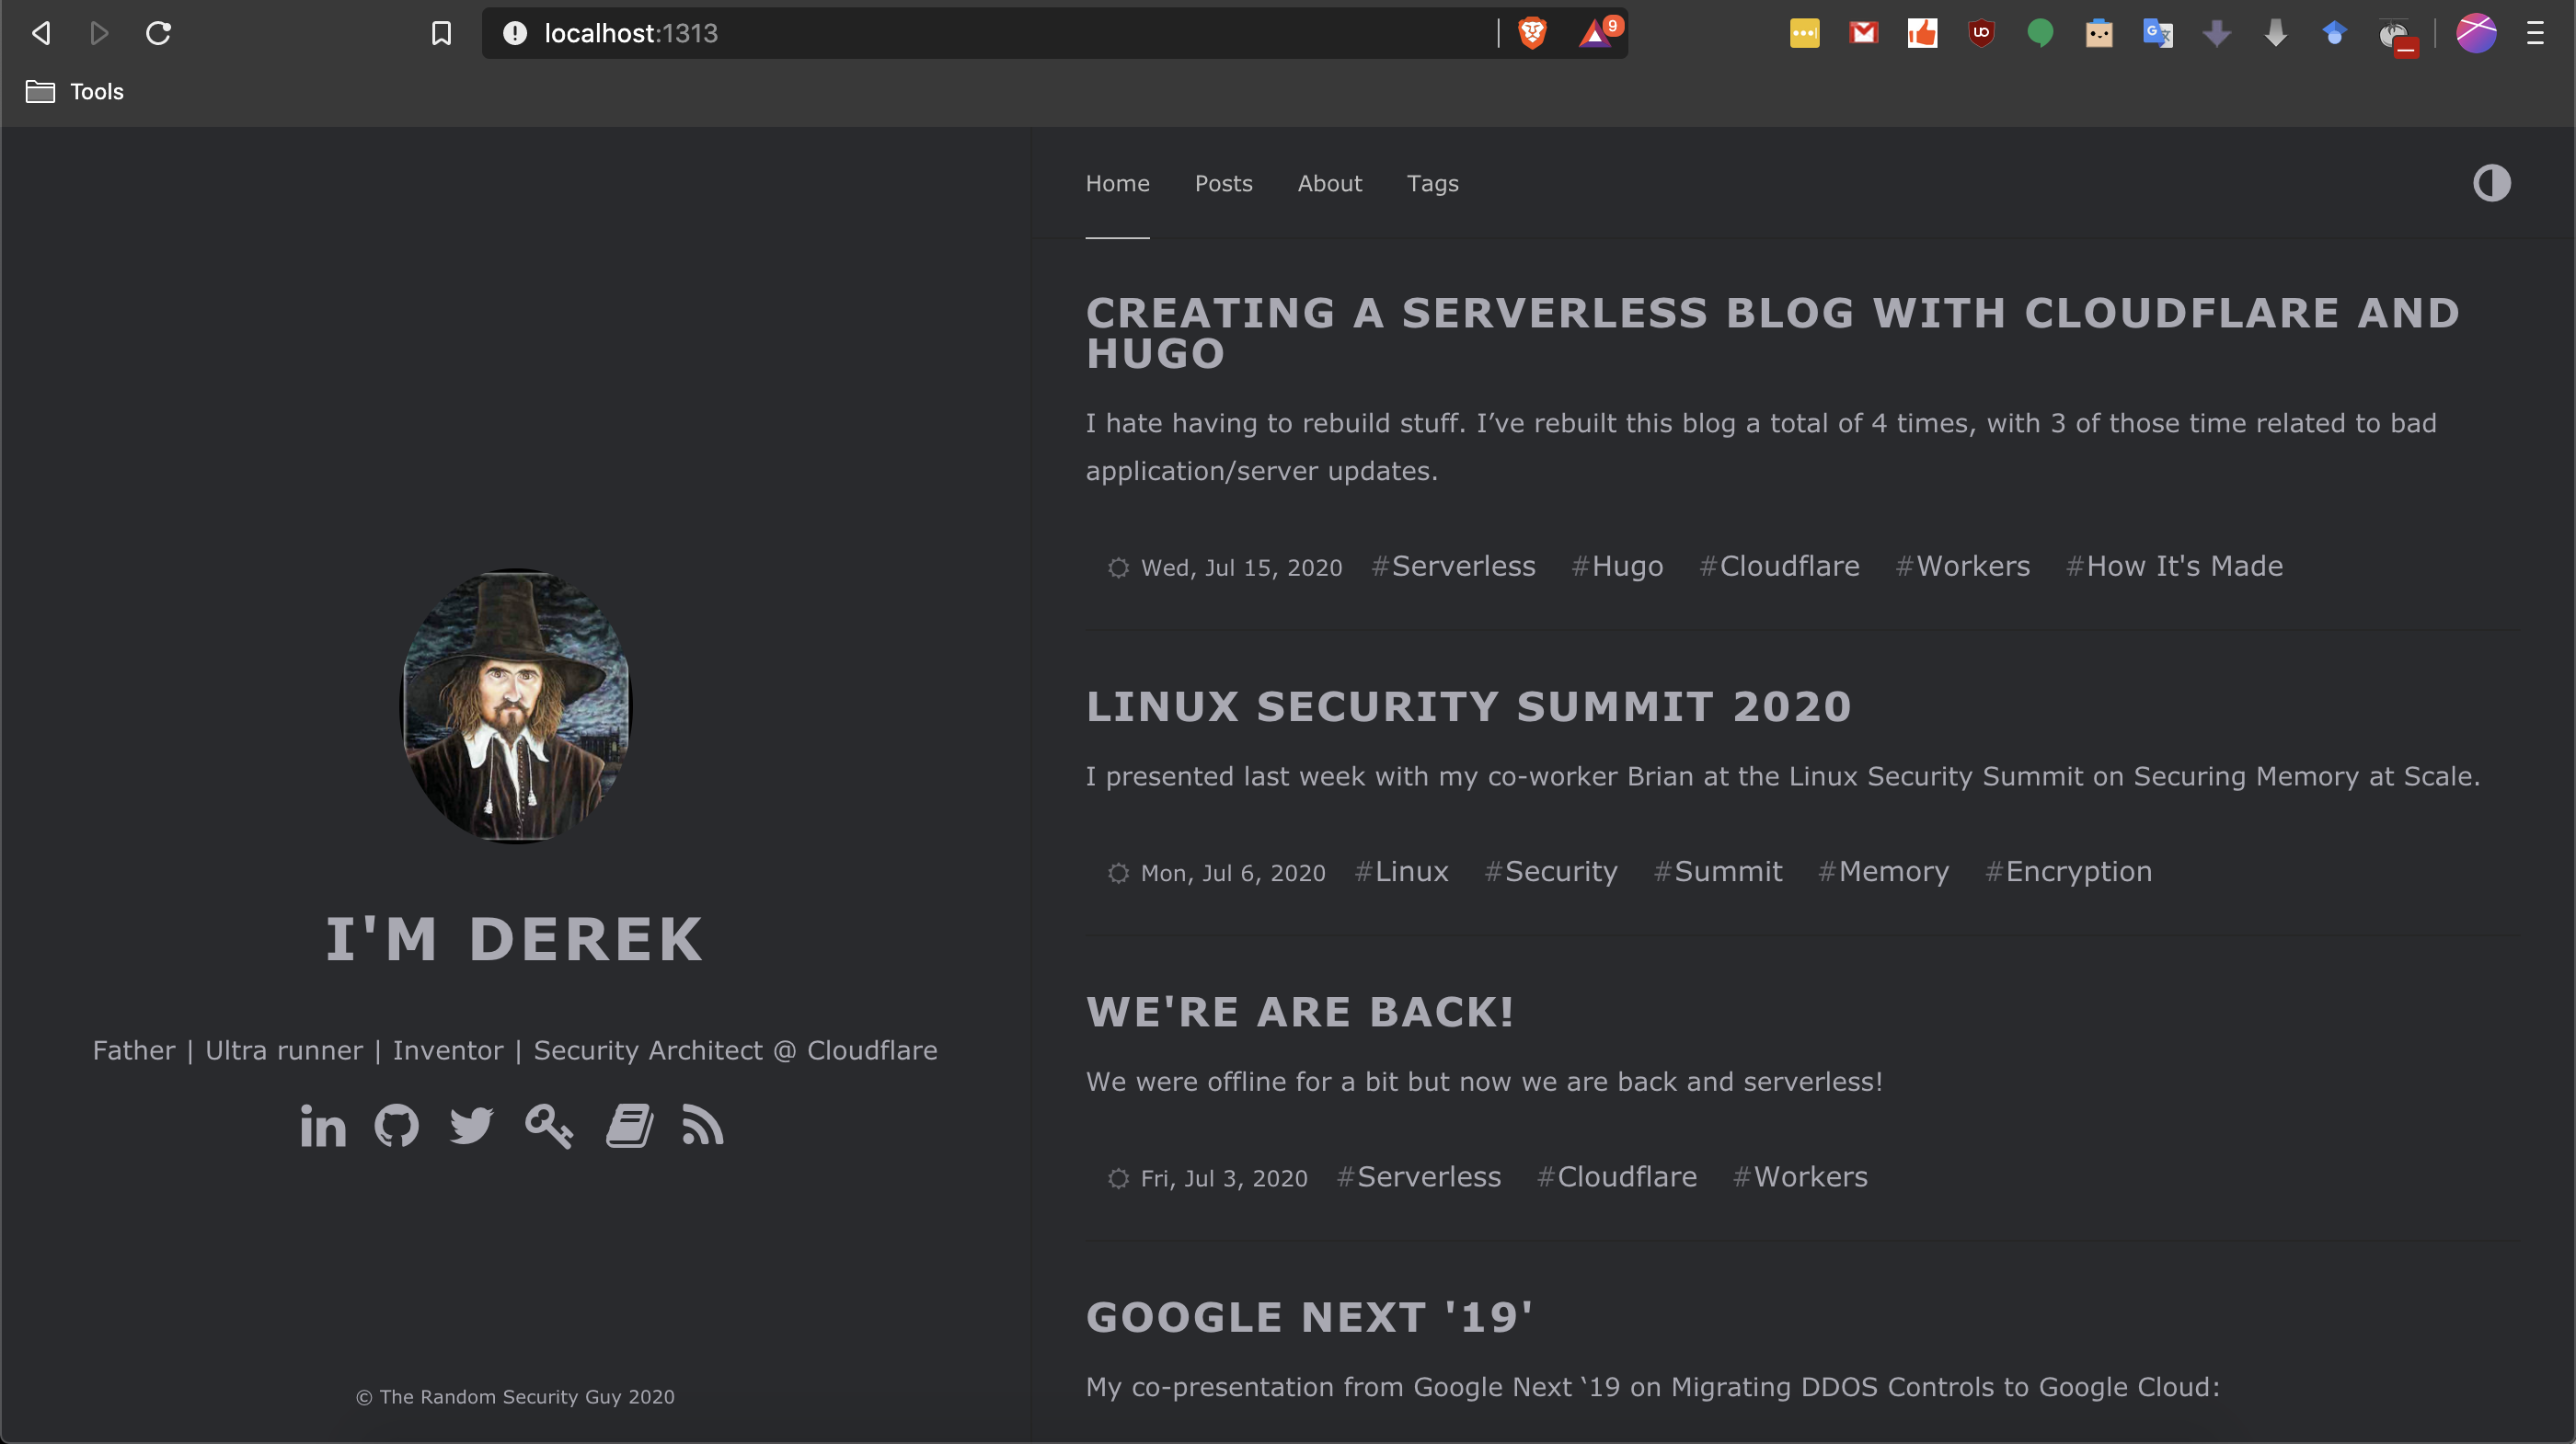Open #Workers tag under Jul 3 post
Image resolution: width=2576 pixels, height=1444 pixels.
pyautogui.click(x=1799, y=1177)
